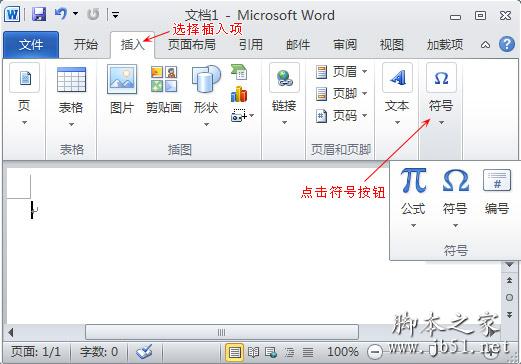Viewport: 521px width, 364px height.
Task: Click the previous page double-arrow button
Action: (x=509, y=280)
